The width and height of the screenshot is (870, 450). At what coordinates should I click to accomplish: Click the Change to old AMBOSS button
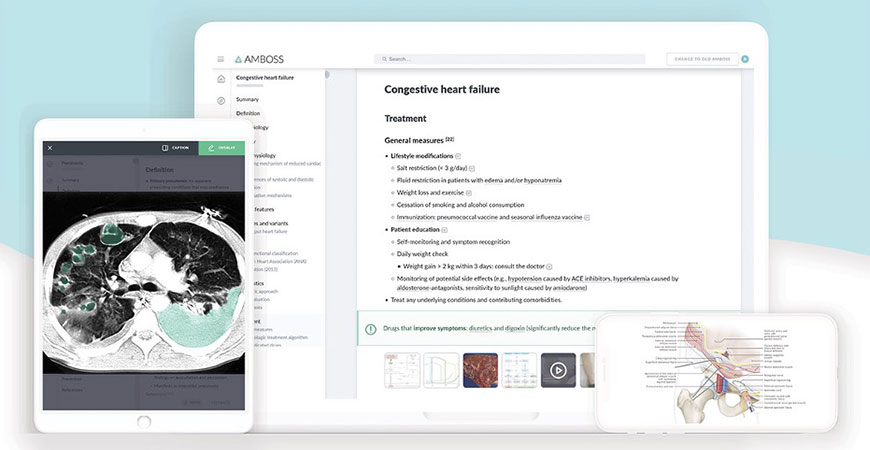coord(702,59)
